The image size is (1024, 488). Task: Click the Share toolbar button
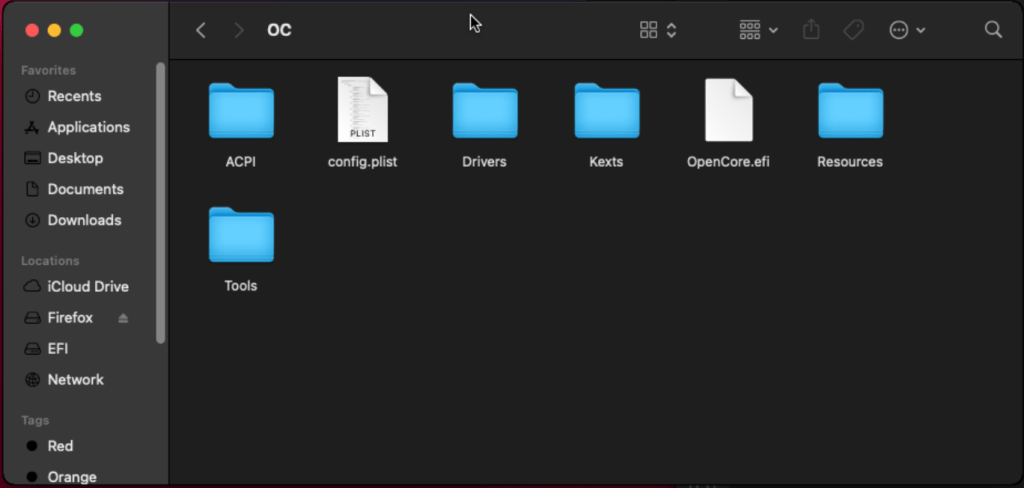point(811,30)
